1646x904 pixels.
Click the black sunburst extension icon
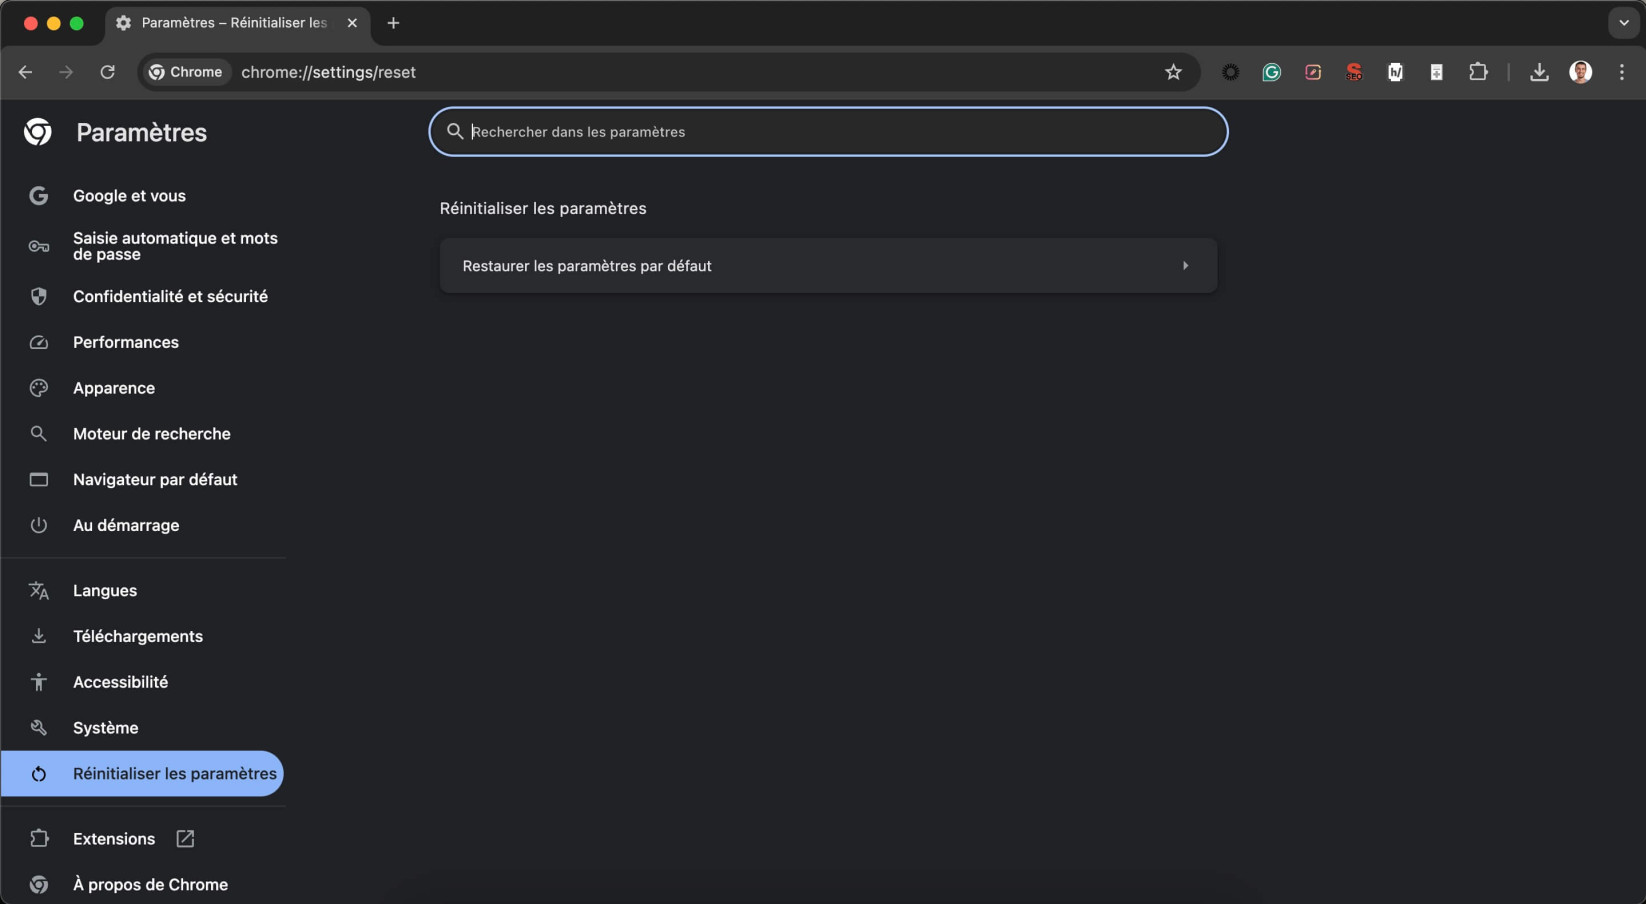pyautogui.click(x=1230, y=72)
